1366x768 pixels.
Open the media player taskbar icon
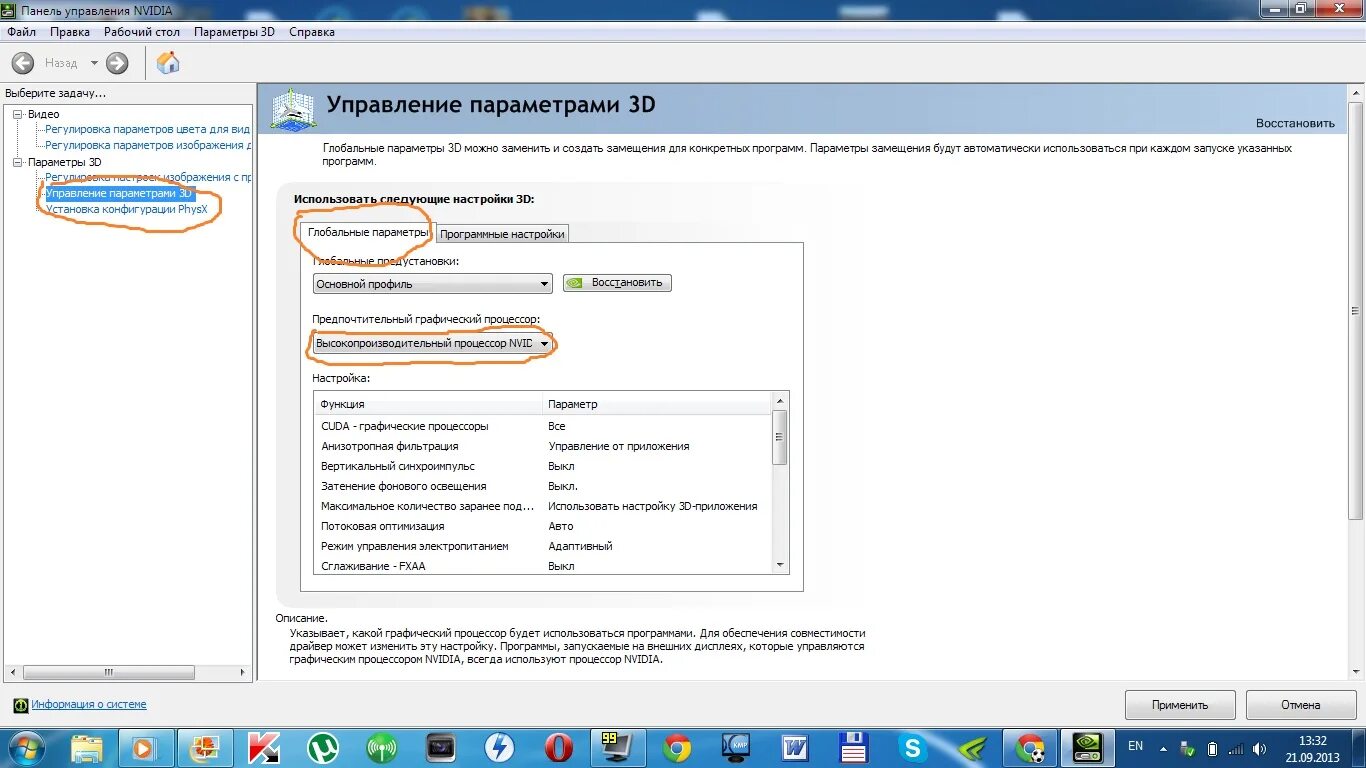pyautogui.click(x=145, y=748)
